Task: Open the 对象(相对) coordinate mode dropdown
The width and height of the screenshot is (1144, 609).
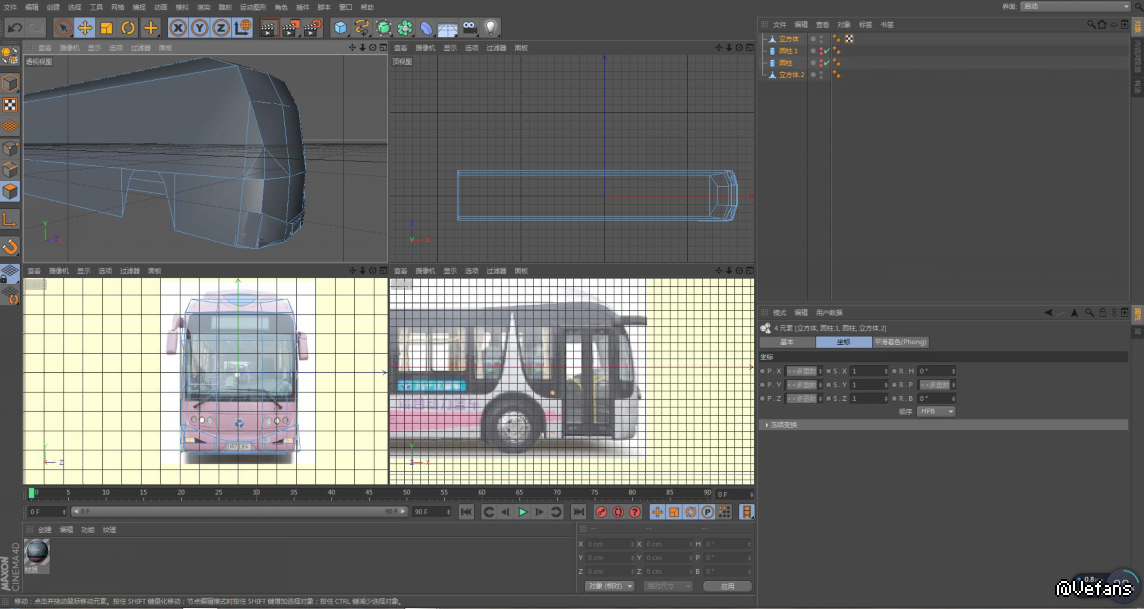Action: (x=610, y=586)
